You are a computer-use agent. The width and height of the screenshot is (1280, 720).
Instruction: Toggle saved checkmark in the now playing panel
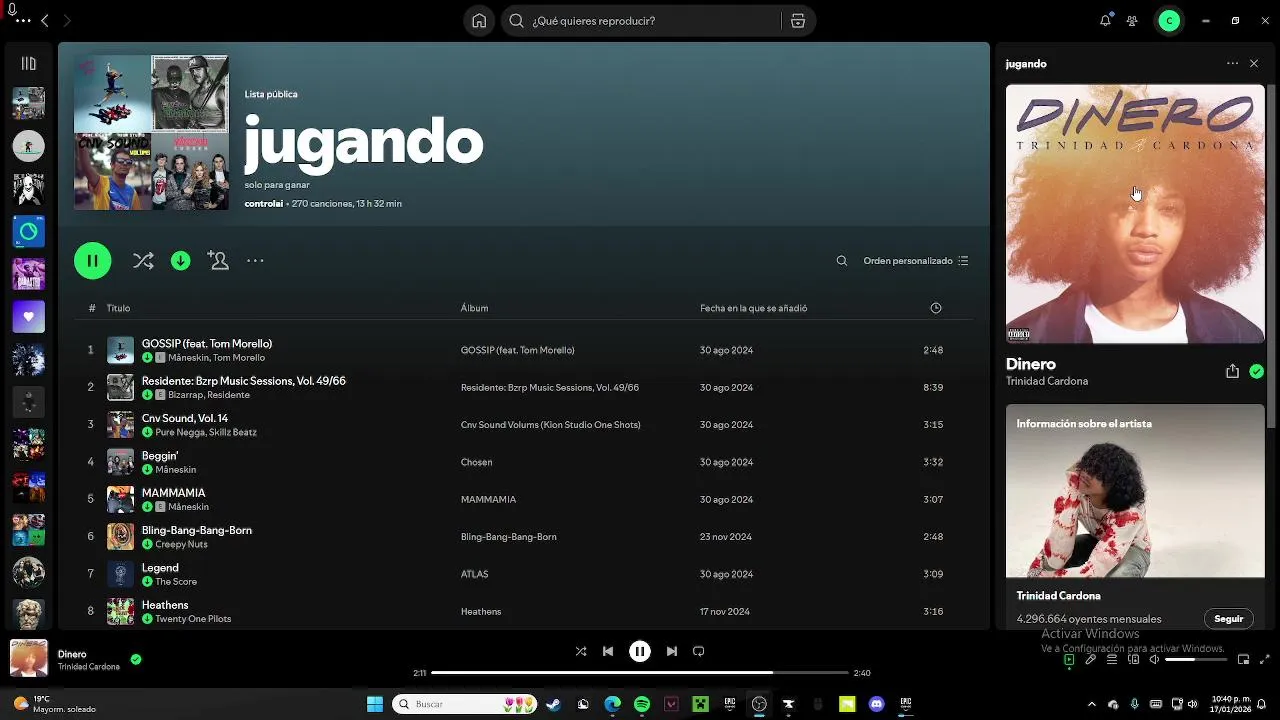[x=1256, y=371]
